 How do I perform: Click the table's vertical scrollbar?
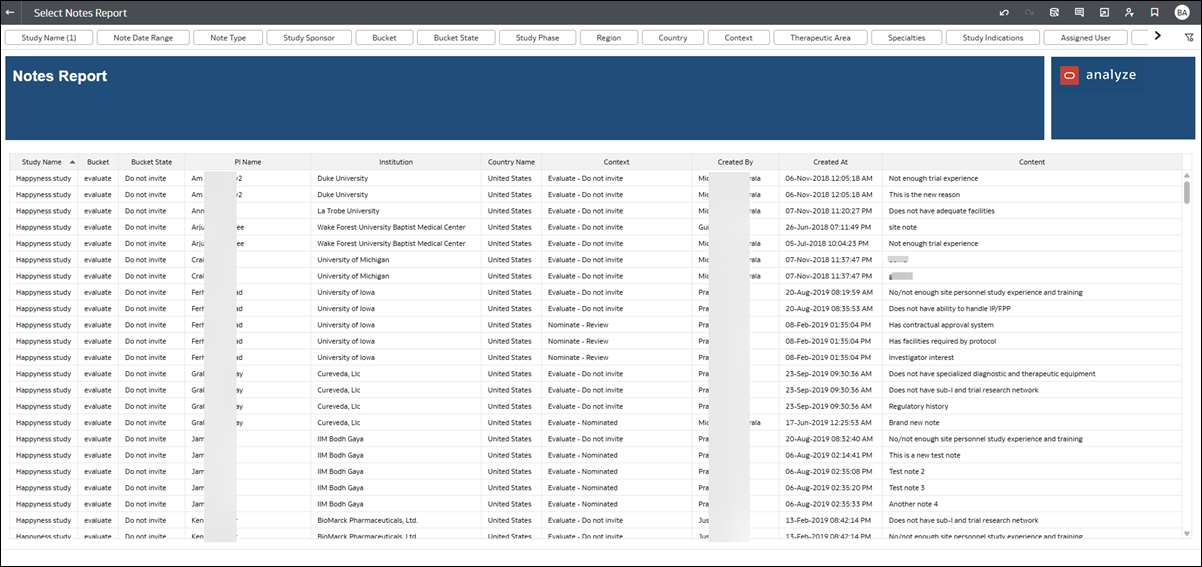point(1187,192)
